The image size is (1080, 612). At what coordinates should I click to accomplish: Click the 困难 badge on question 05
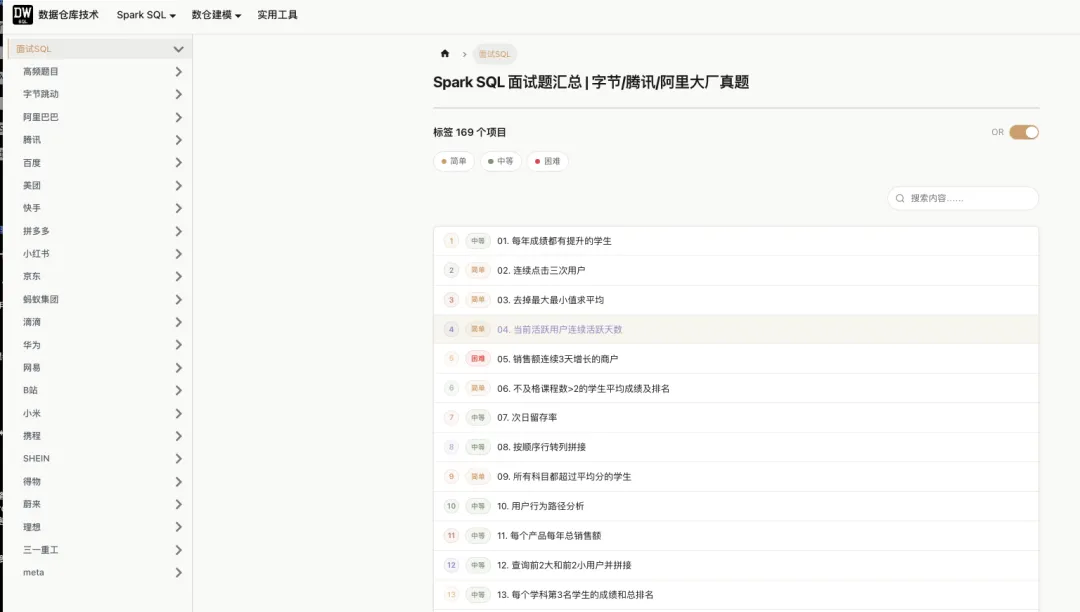[x=477, y=359]
